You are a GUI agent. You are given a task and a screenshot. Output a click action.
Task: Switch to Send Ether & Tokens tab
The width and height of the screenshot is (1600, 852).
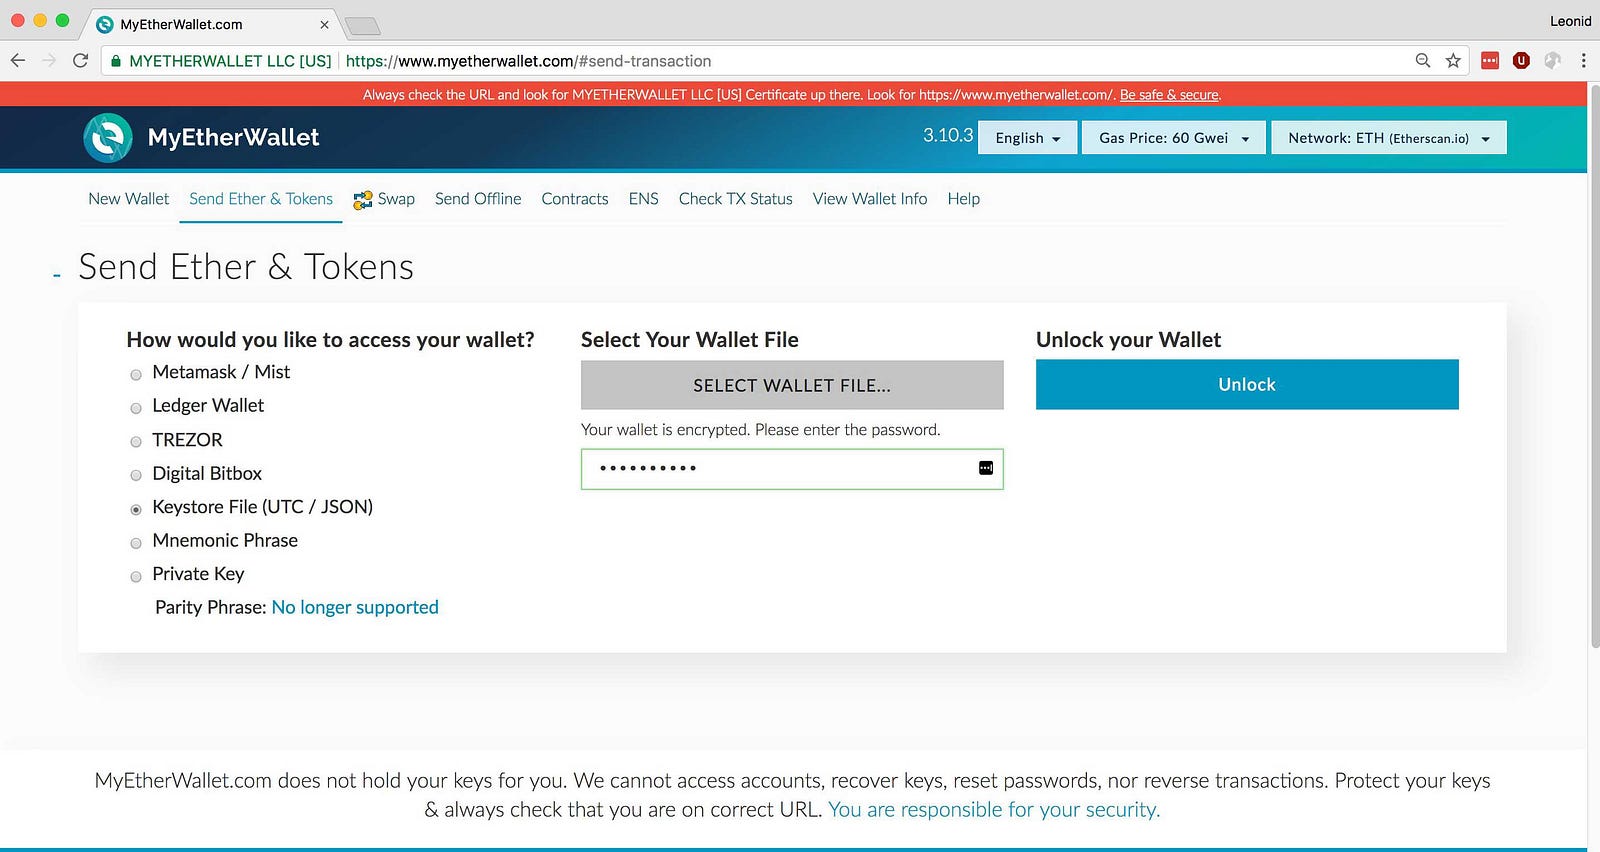(261, 199)
